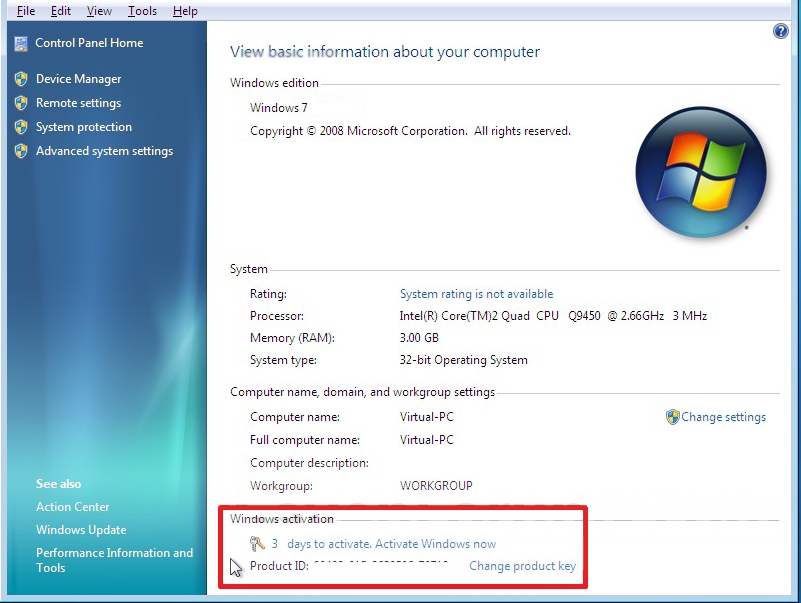
Task: Click the WORKGROUP value text
Action: pos(436,485)
